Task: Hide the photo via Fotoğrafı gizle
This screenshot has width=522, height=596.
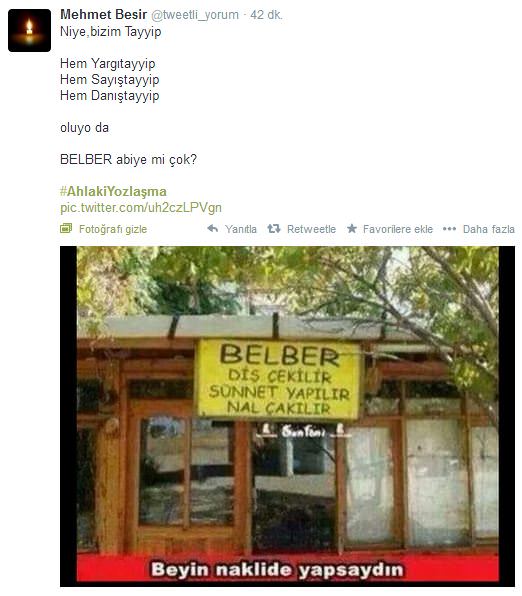Action: point(113,229)
